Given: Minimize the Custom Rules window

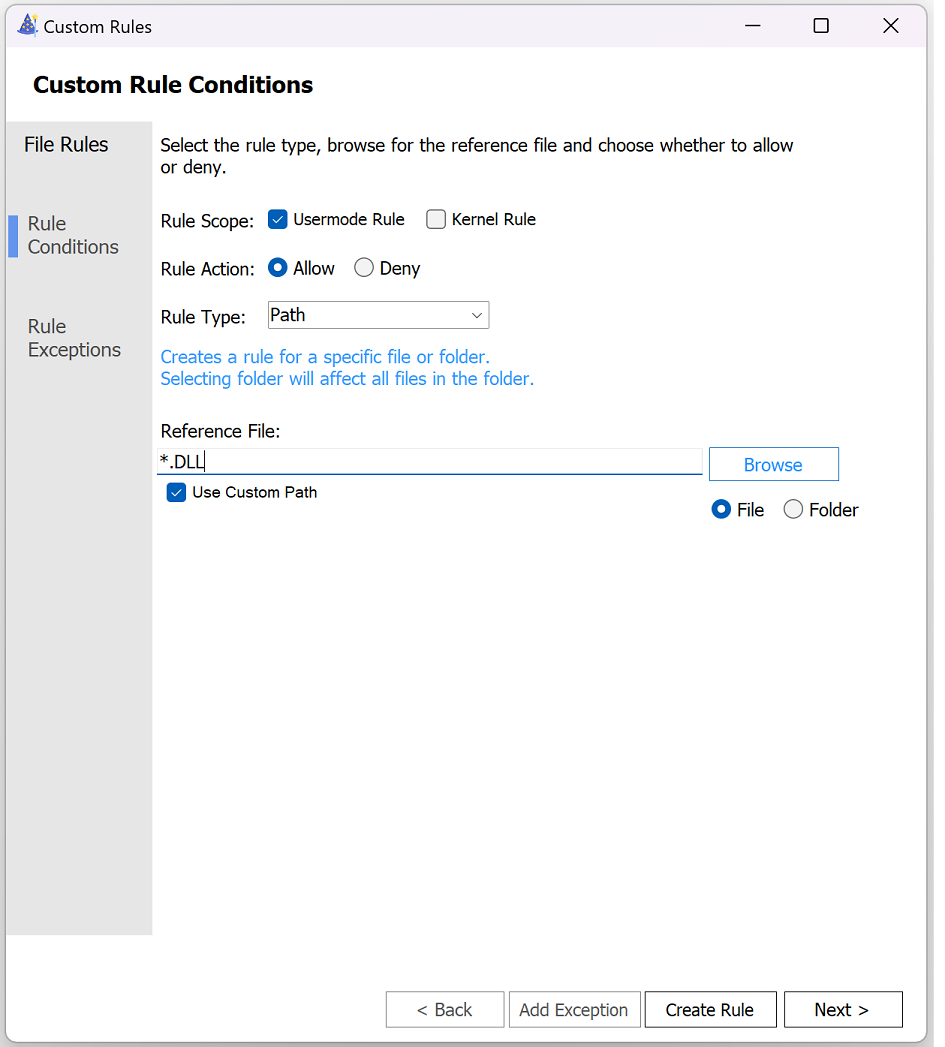Looking at the screenshot, I should pos(751,27).
